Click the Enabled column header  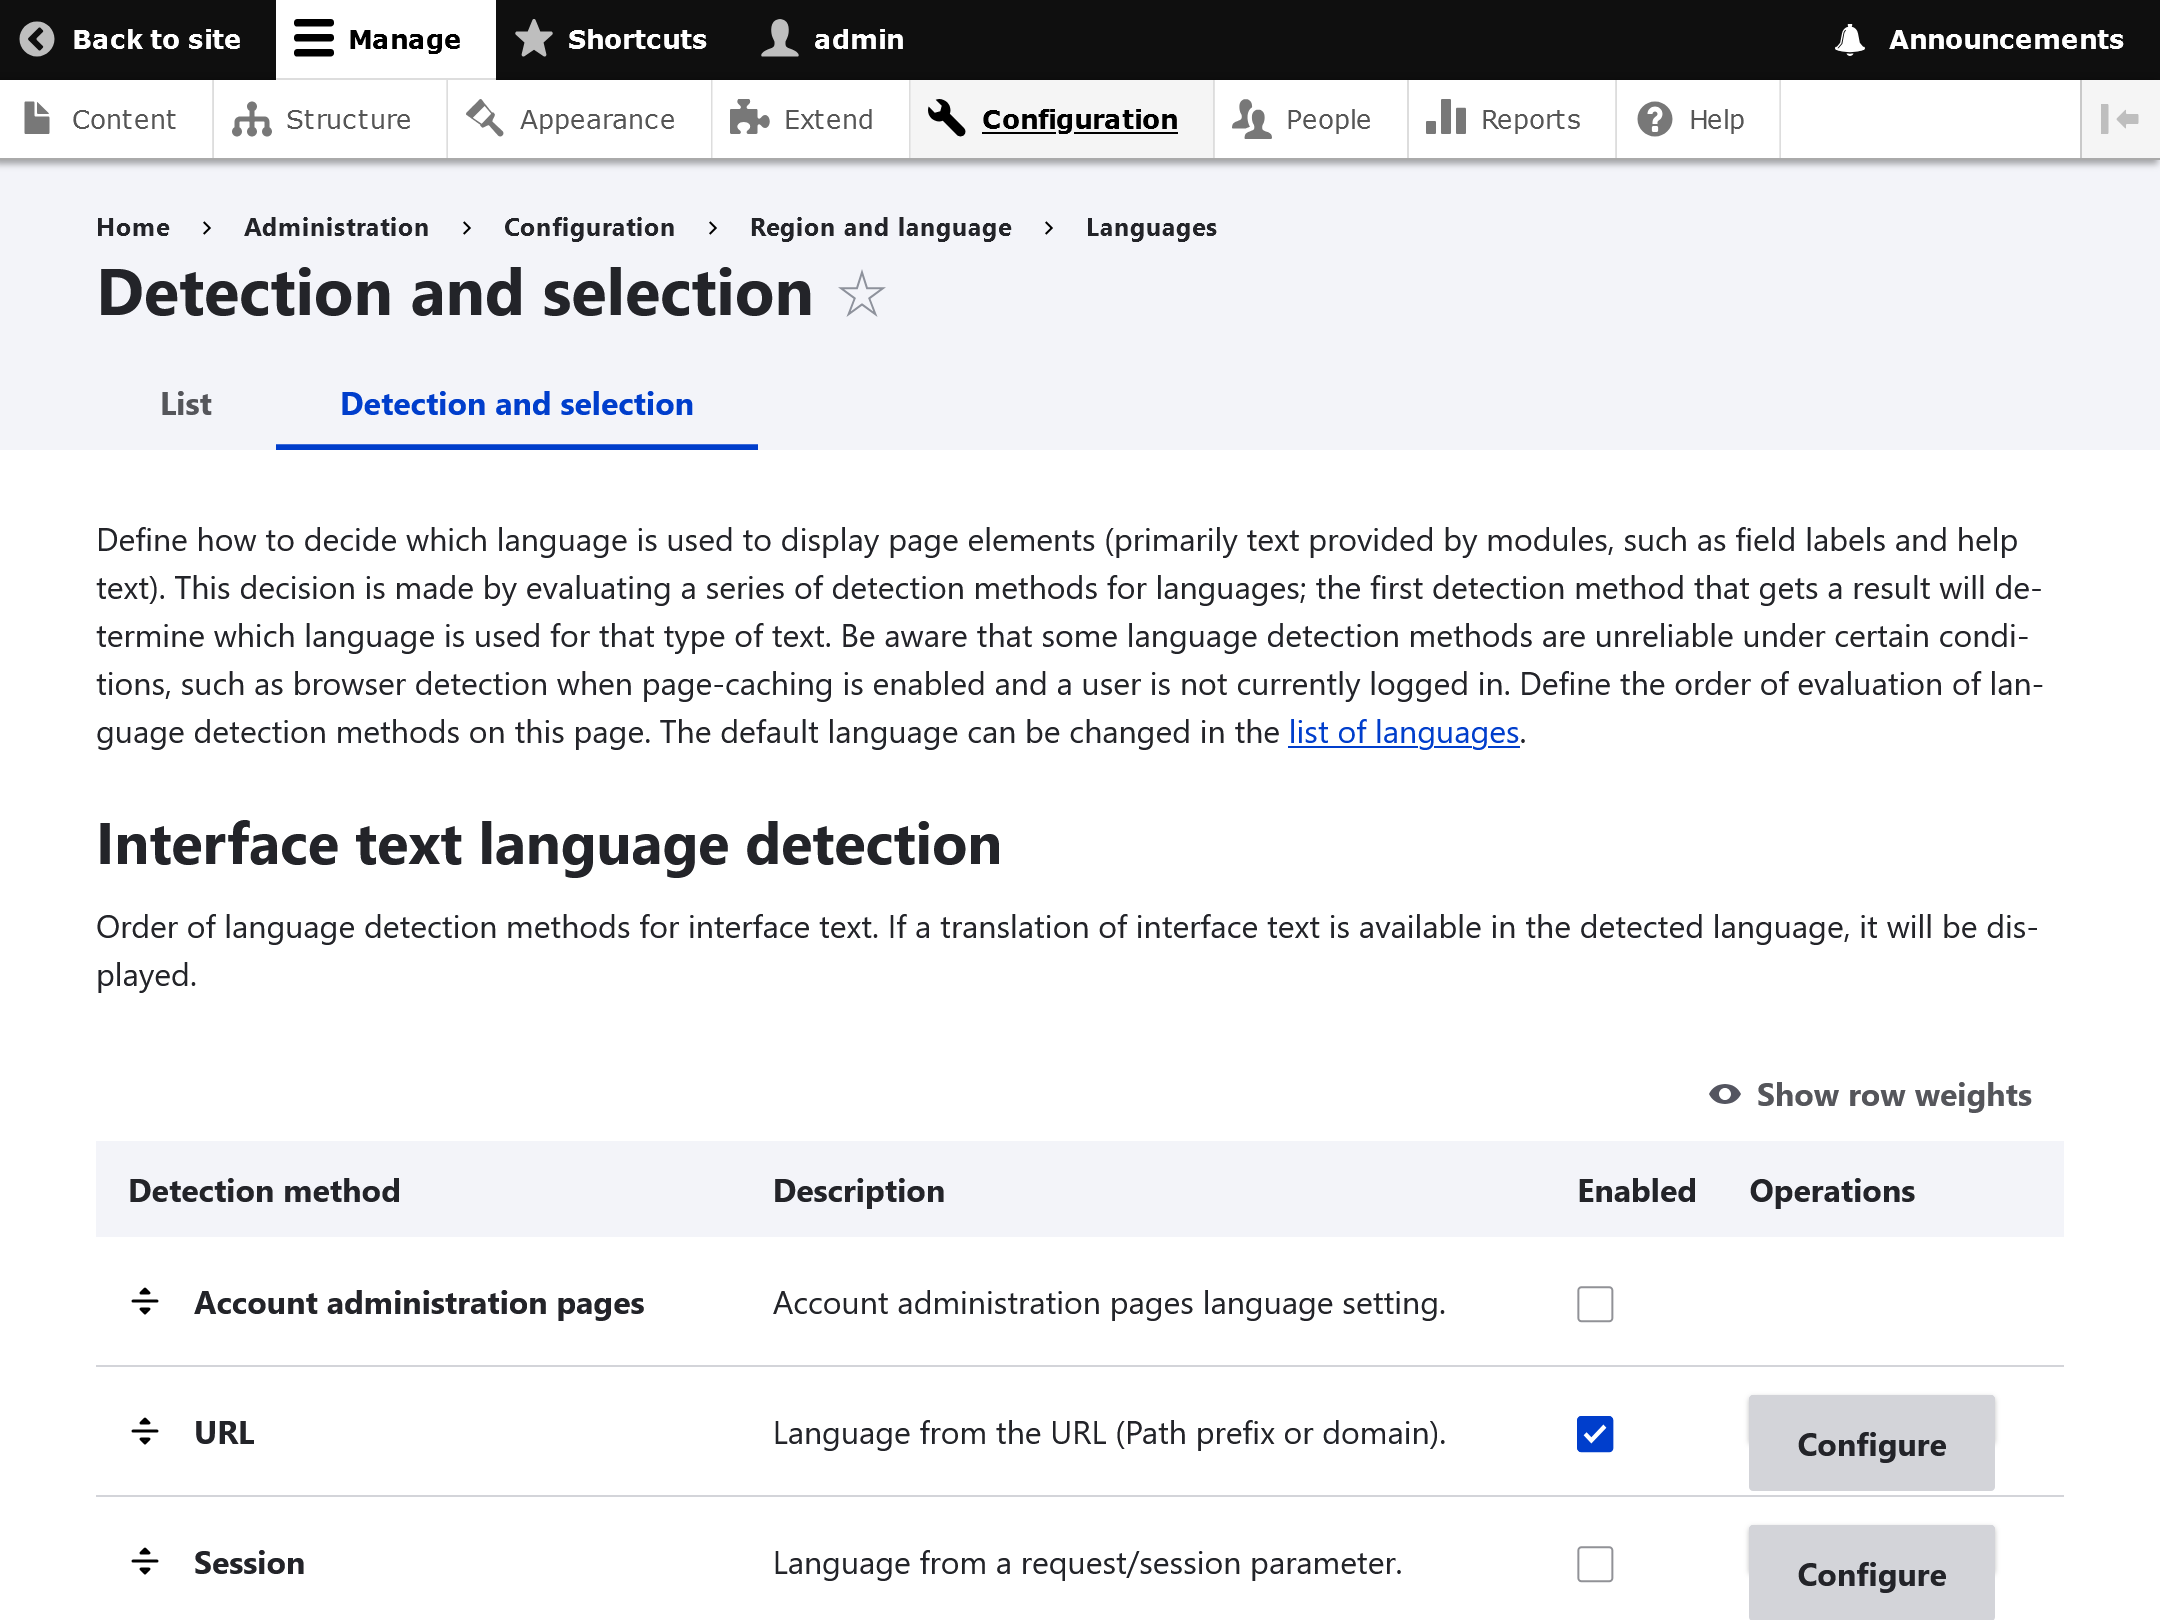tap(1637, 1190)
